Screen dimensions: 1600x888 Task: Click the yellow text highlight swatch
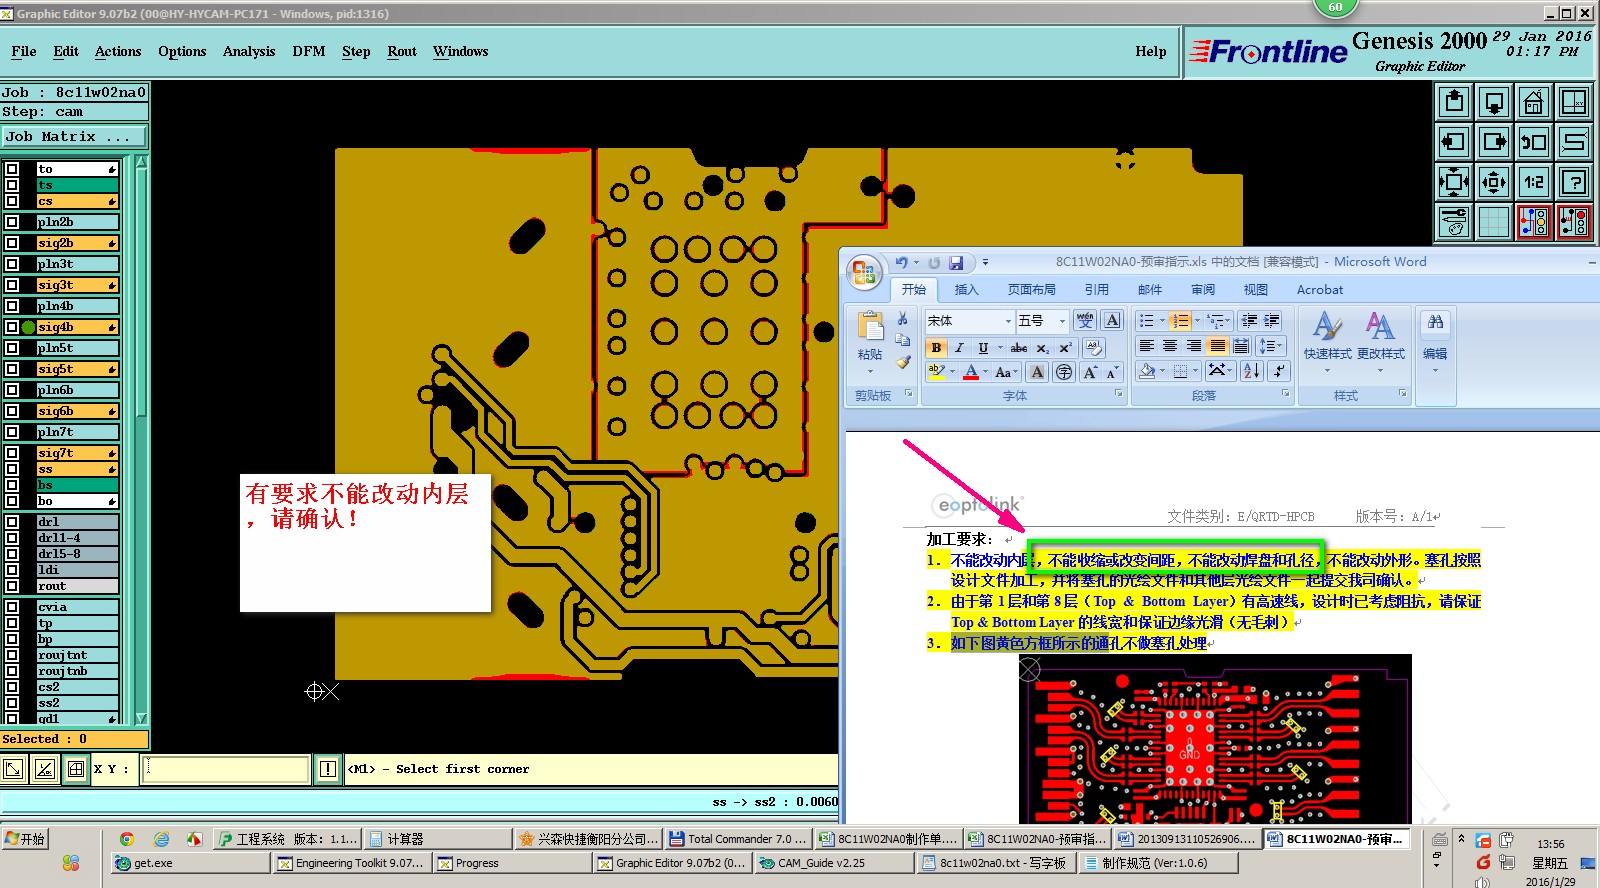[x=937, y=372]
